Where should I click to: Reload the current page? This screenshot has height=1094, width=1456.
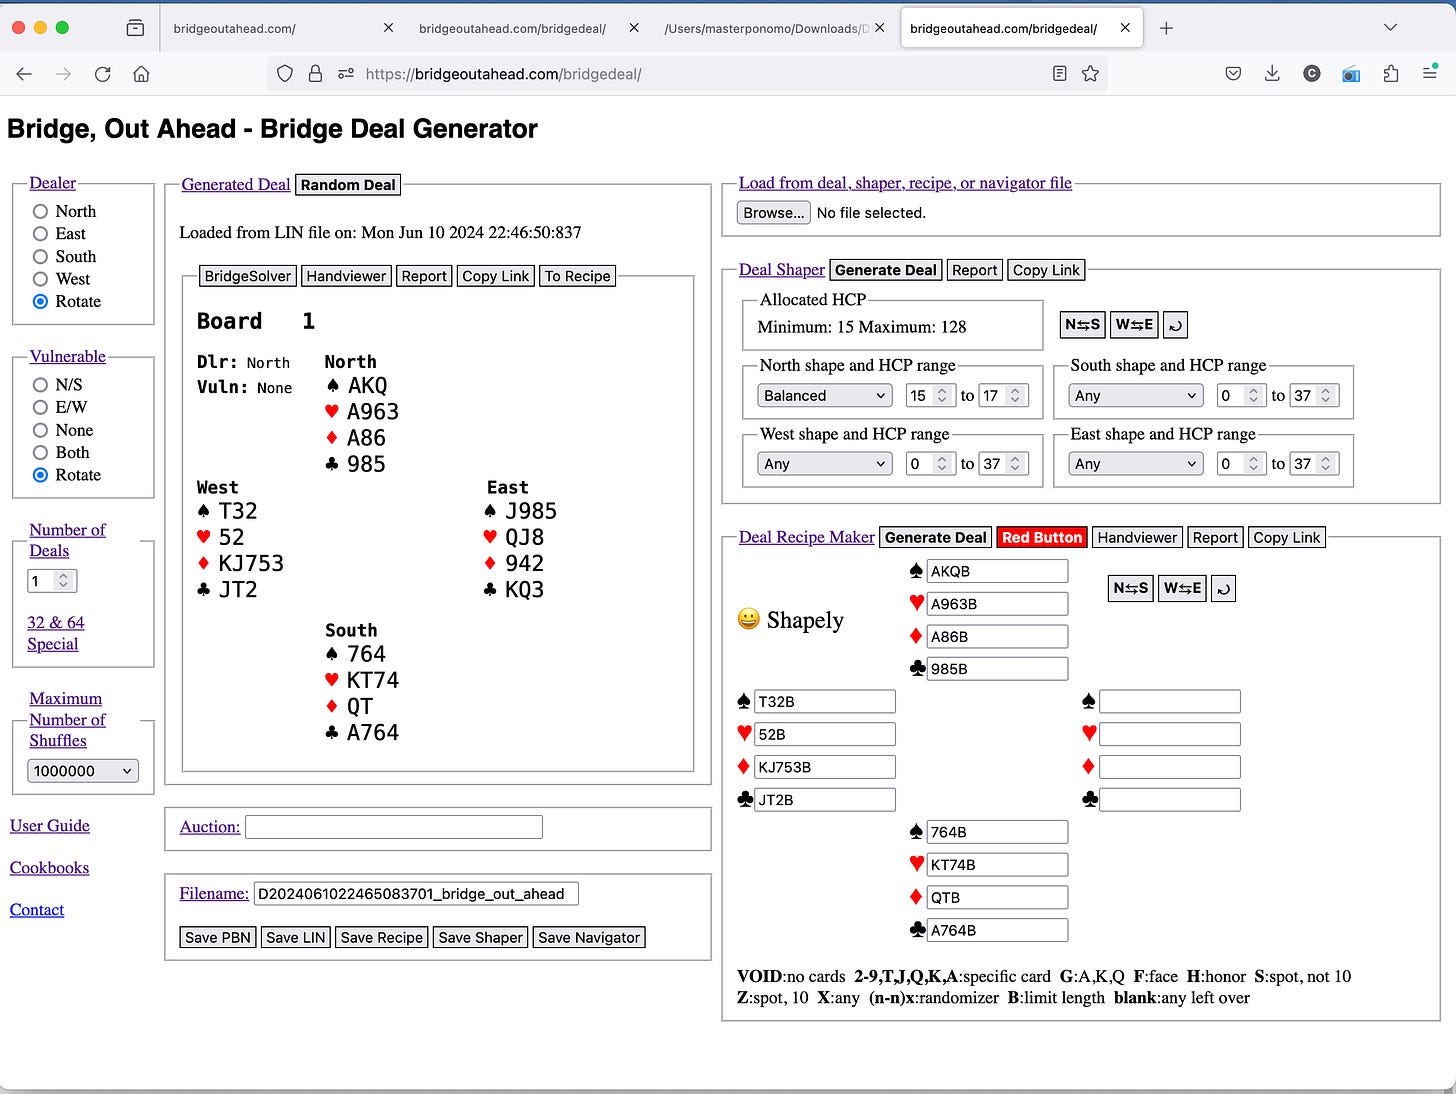(x=102, y=74)
